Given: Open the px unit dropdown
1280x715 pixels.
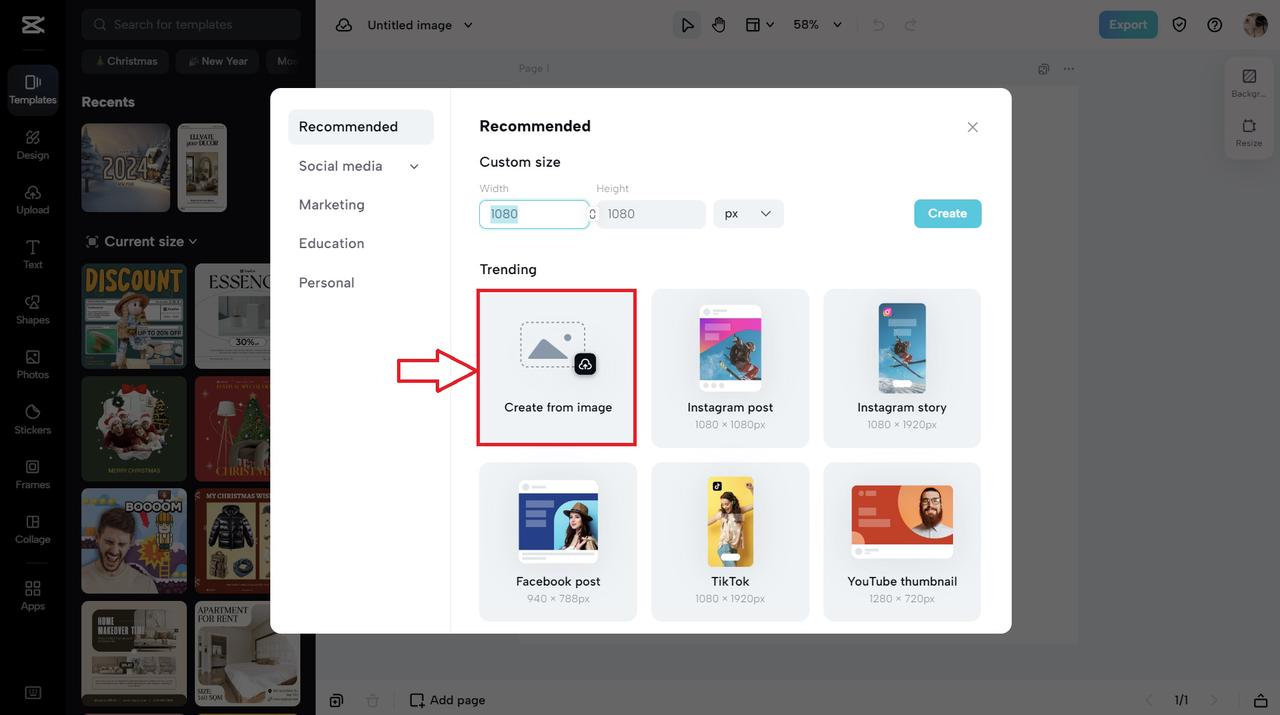Looking at the screenshot, I should (748, 214).
